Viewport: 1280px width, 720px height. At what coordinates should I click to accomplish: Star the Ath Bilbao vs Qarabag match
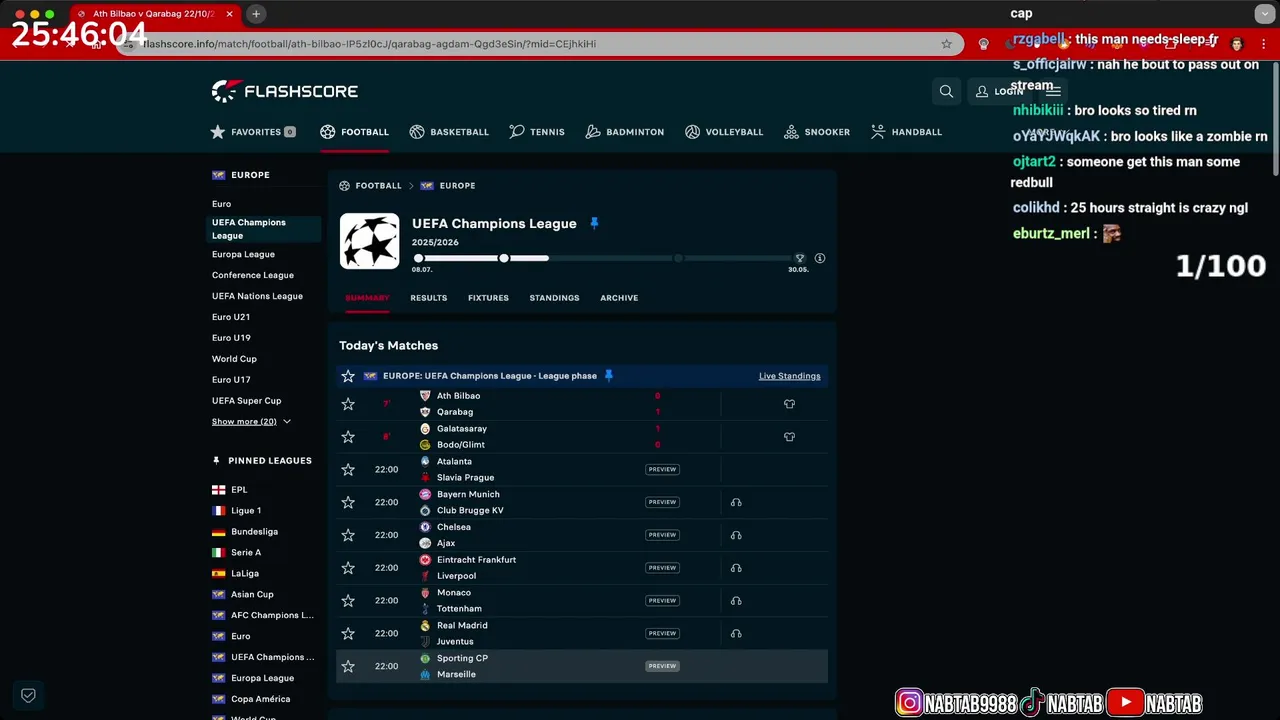tap(348, 404)
